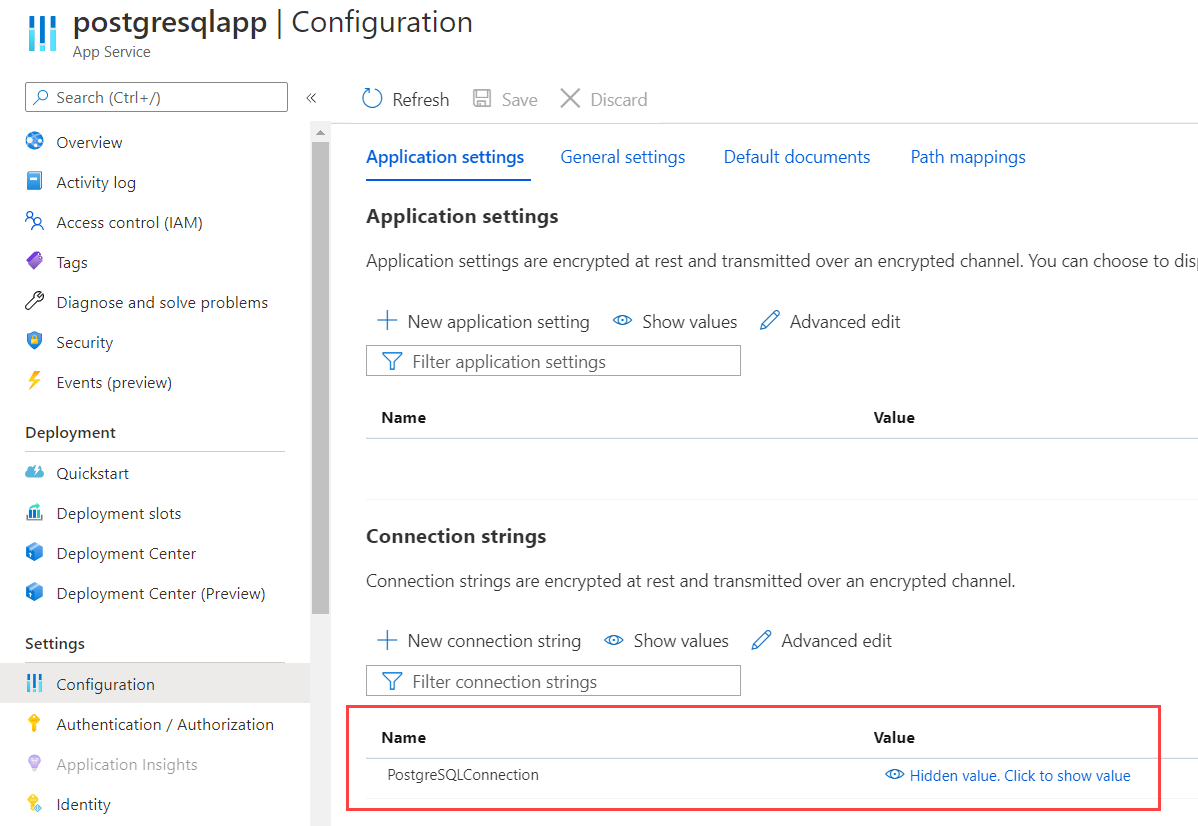The height and width of the screenshot is (826, 1198).
Task: Switch to the Path mappings tab
Action: point(968,157)
